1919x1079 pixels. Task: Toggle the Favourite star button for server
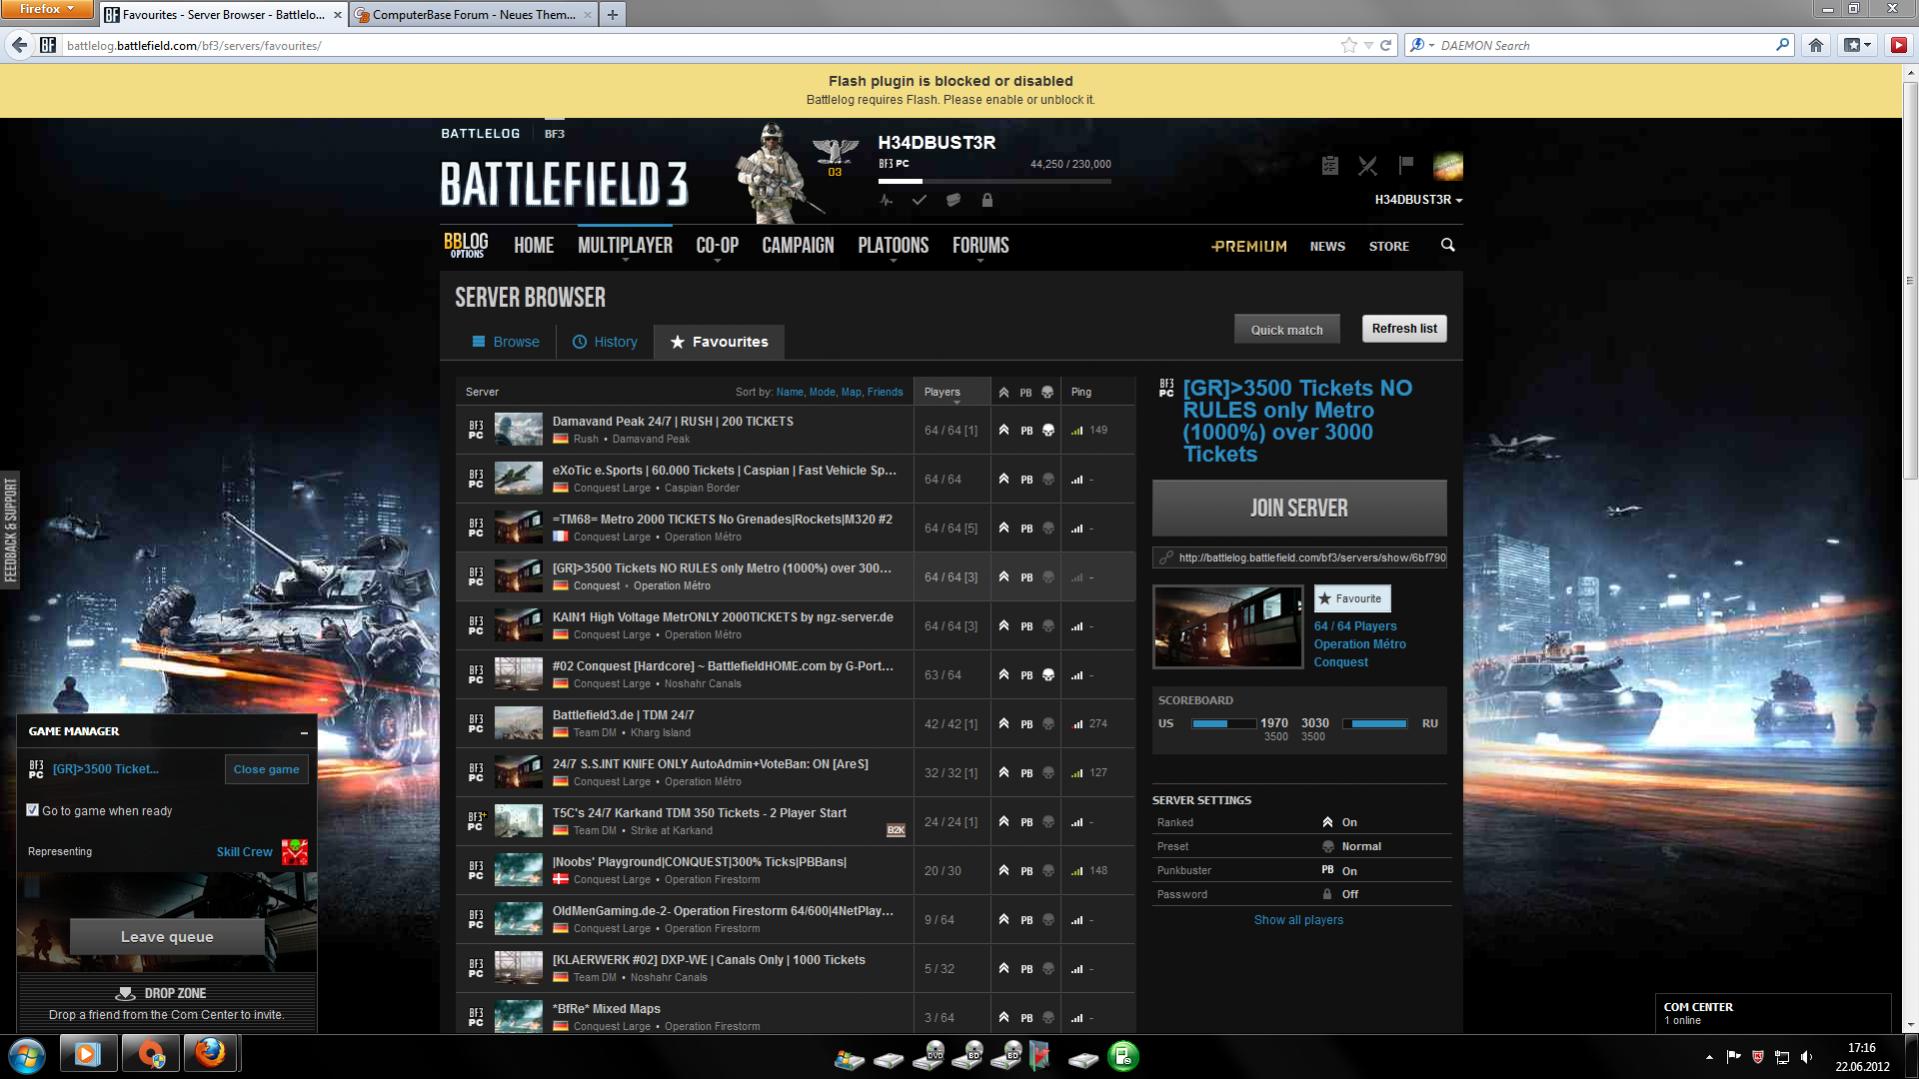pos(1352,598)
